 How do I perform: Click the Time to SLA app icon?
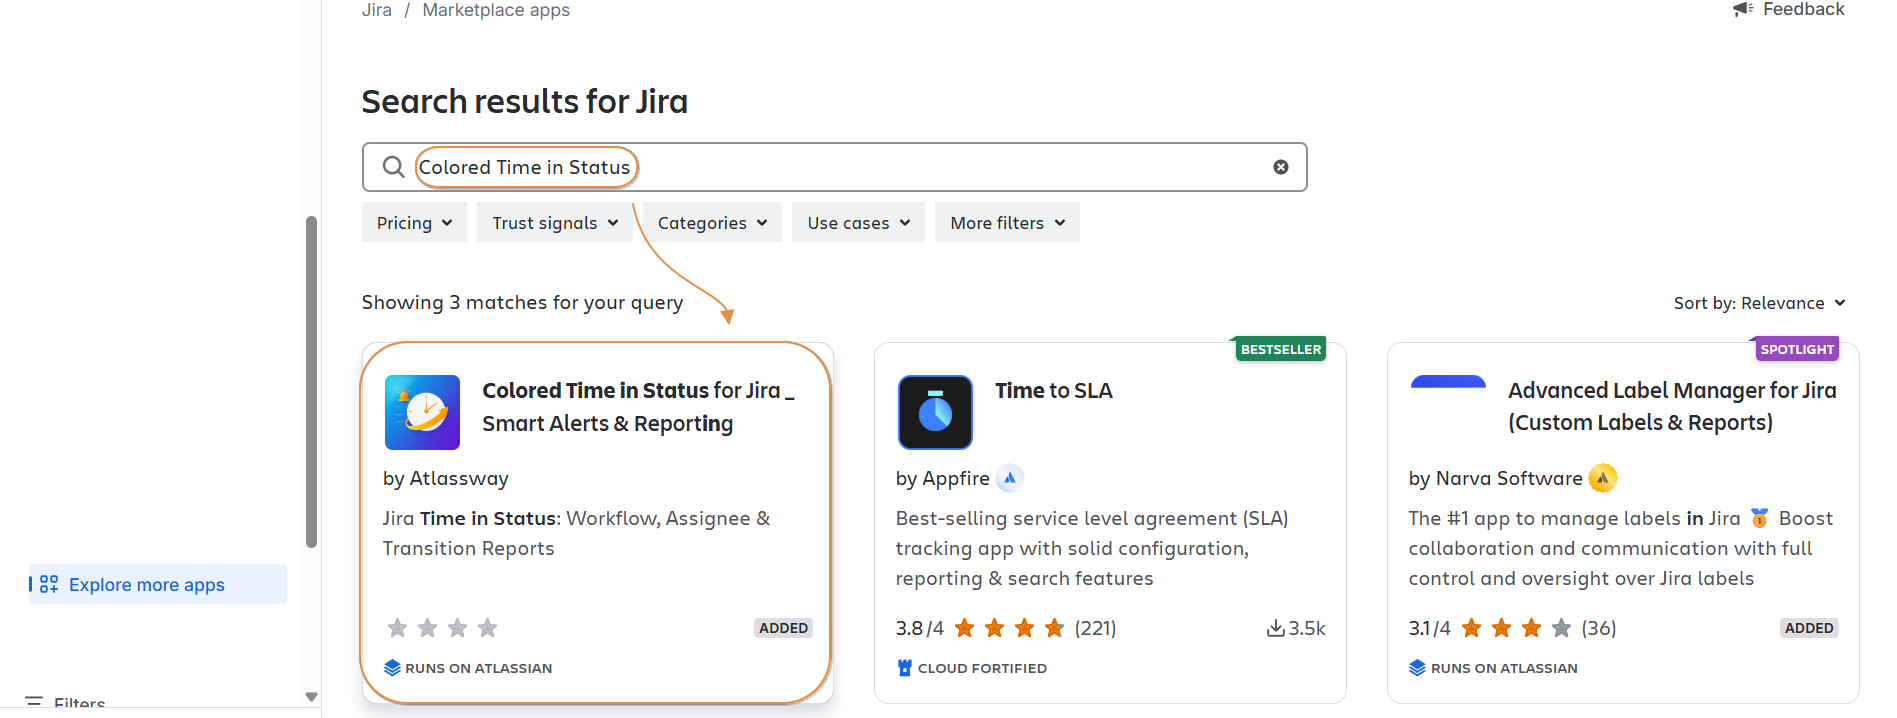pyautogui.click(x=935, y=412)
